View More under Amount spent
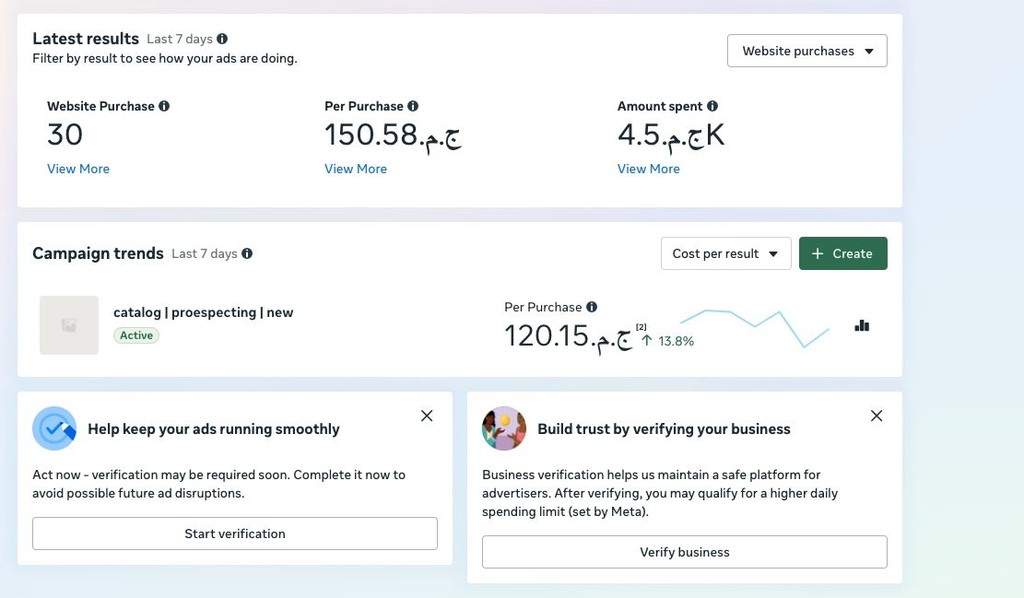 point(648,169)
